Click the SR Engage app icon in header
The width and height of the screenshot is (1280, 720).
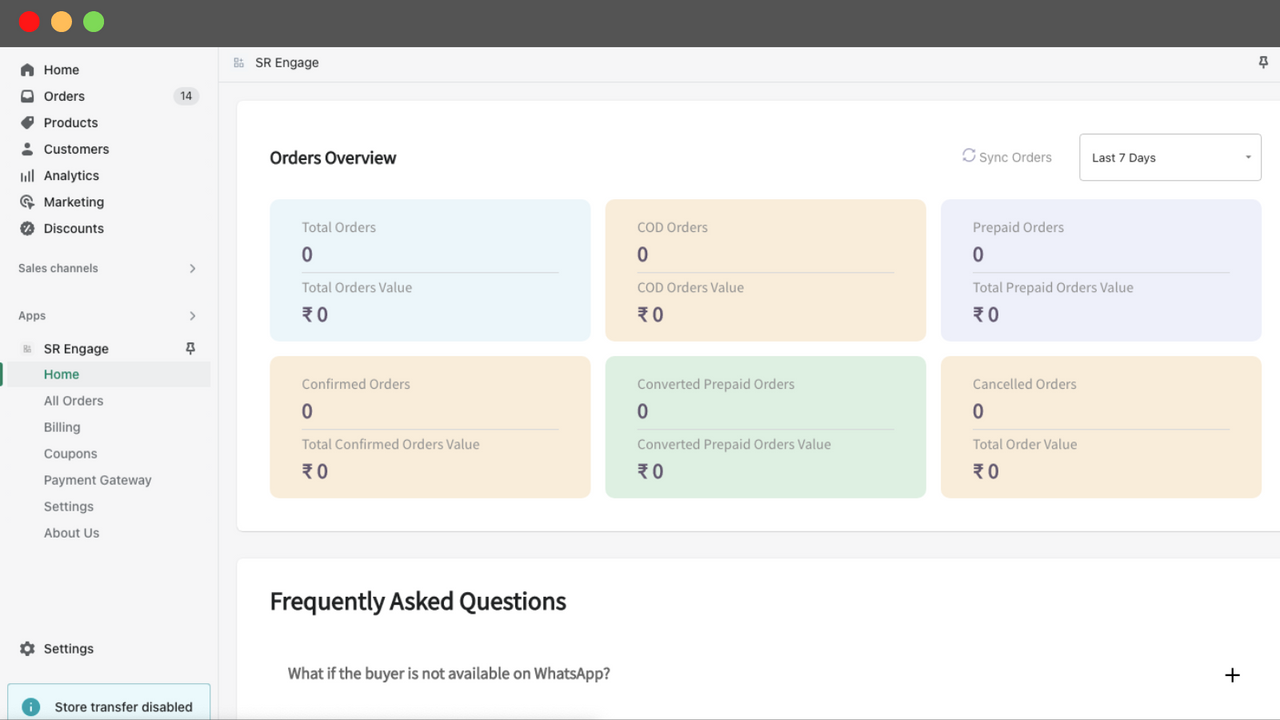[x=238, y=63]
